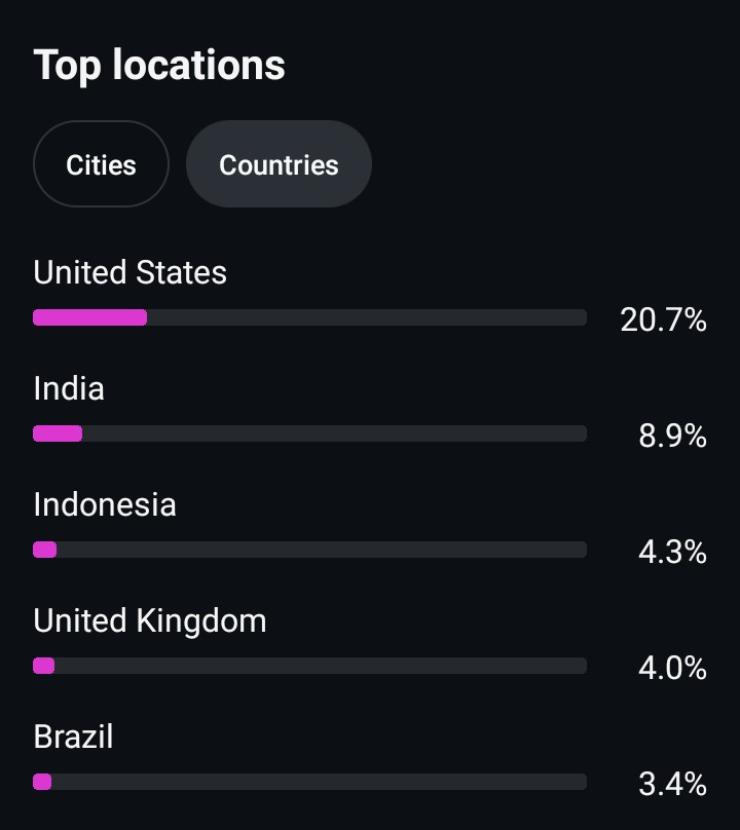Click the Indonesia percentage bar

(310, 549)
